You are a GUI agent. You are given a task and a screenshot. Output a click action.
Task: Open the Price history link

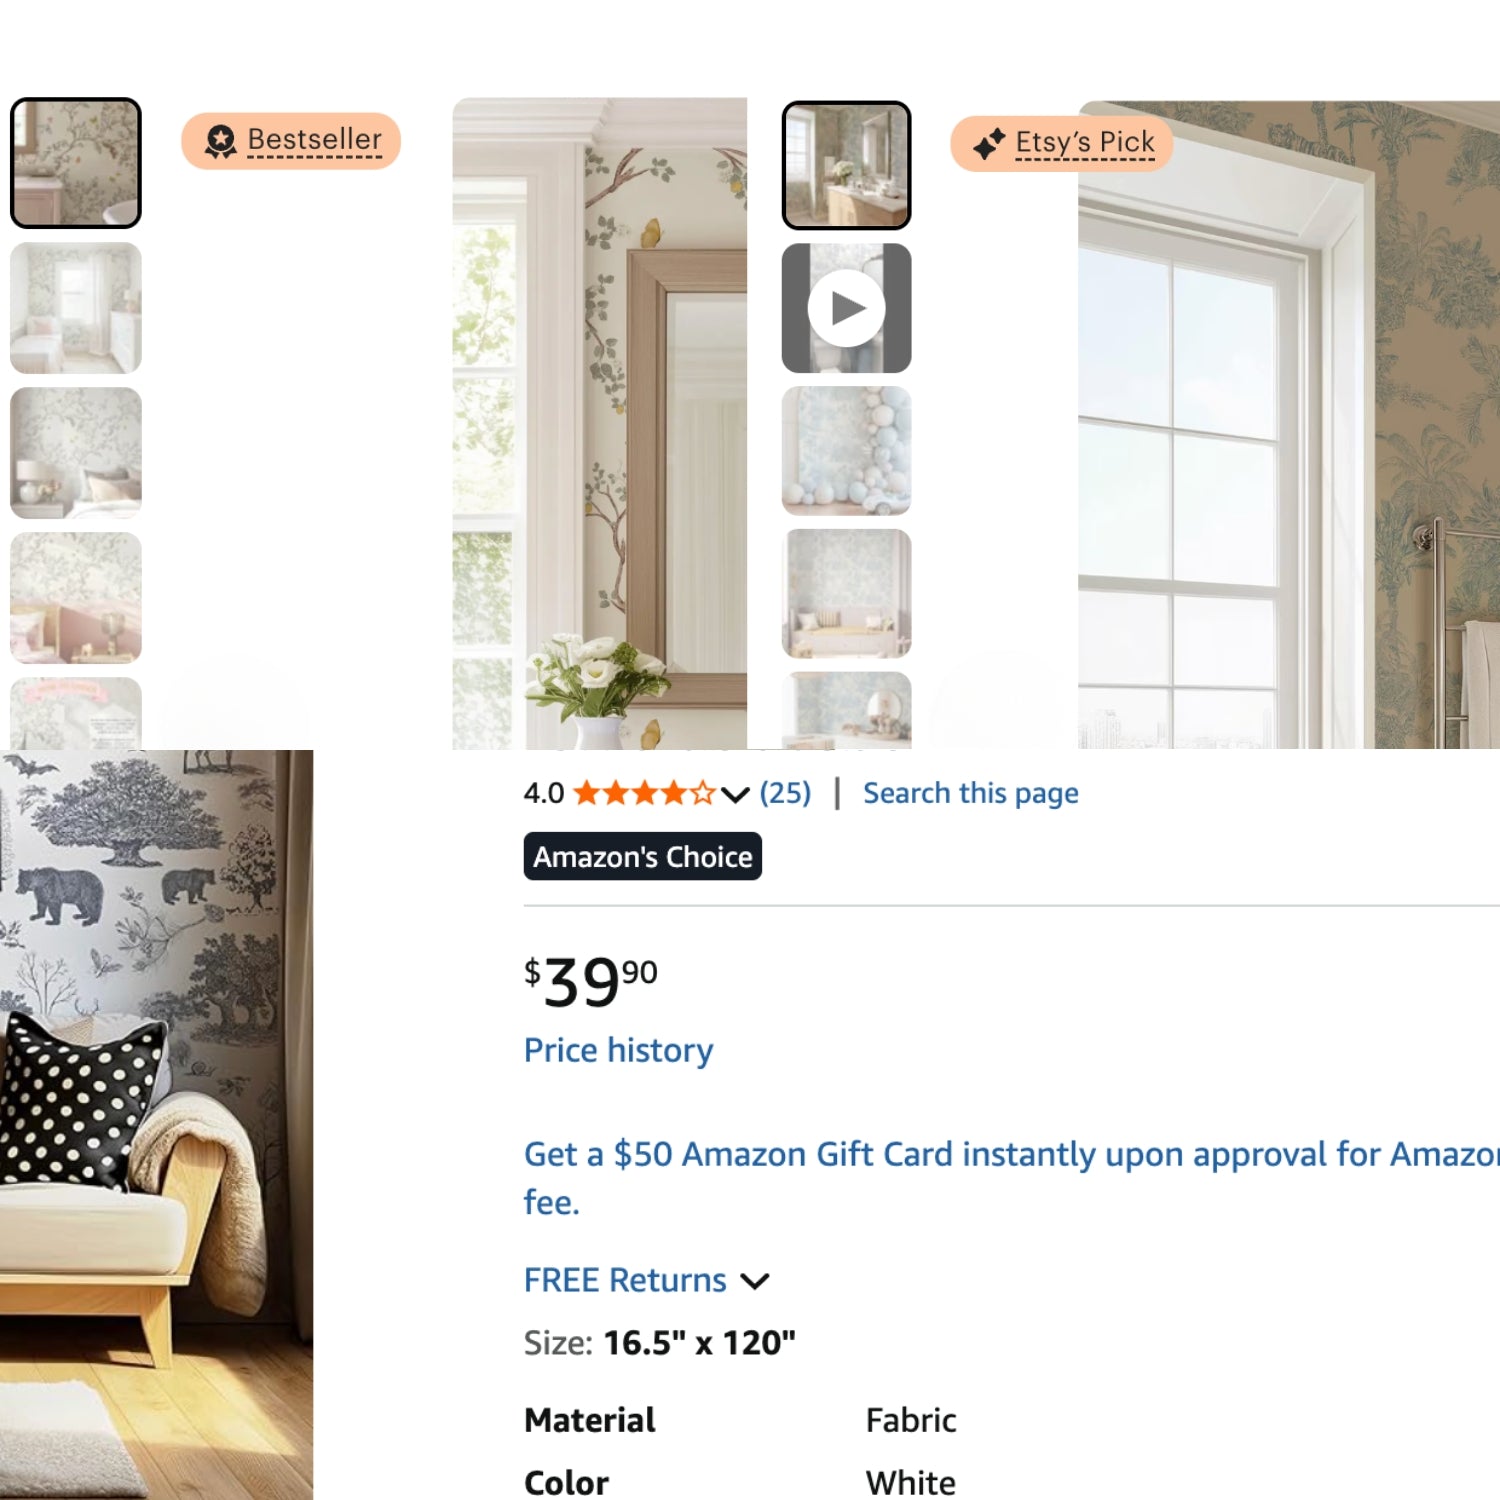tap(618, 1050)
